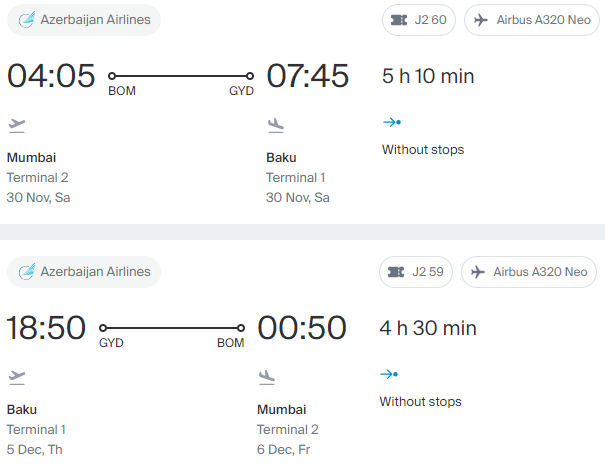
Task: Click the blue direct-flight arrow icon for first flight
Action: [392, 123]
